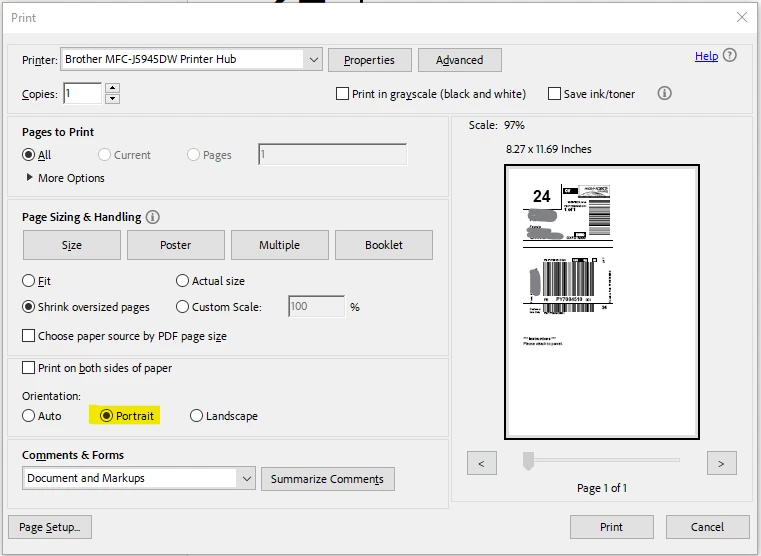Toggle the Save ink/toner checkbox
This screenshot has width=761, height=556.
pos(554,94)
